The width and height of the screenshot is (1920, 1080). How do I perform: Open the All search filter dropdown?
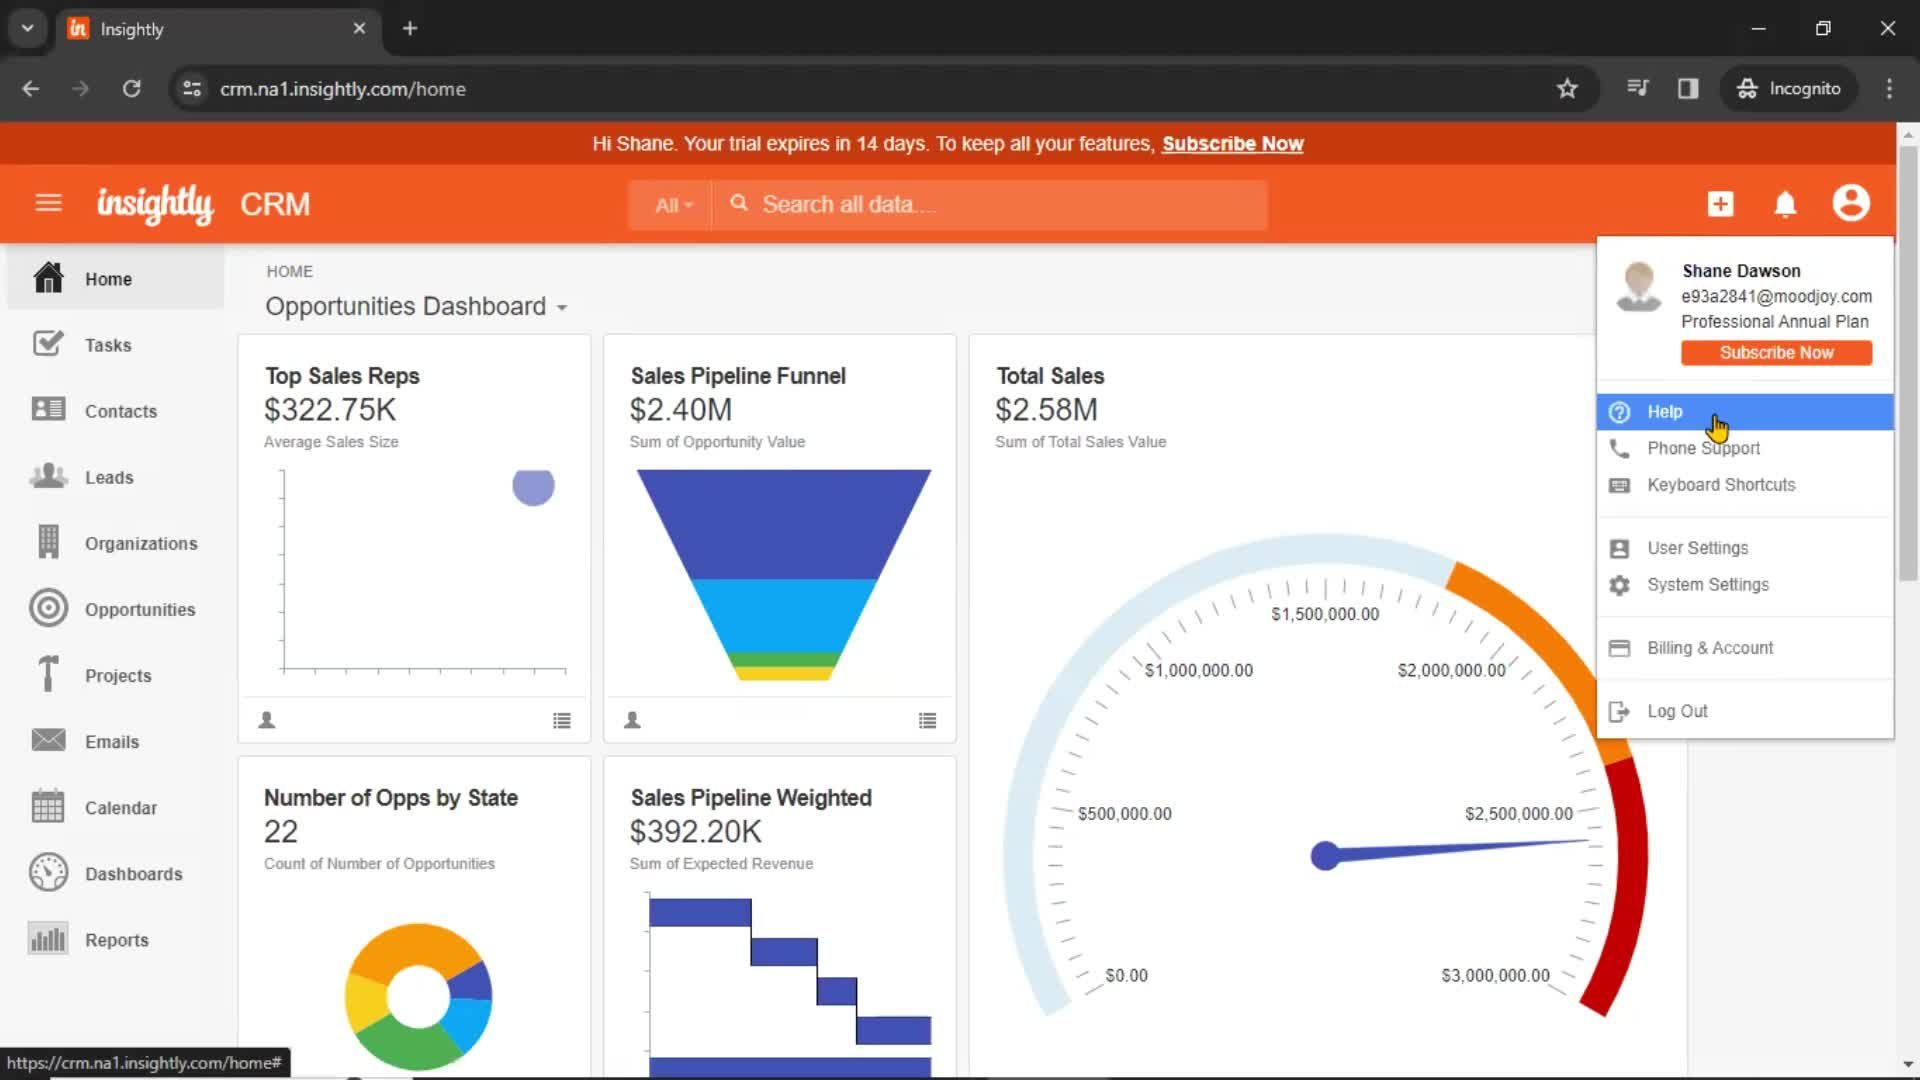(x=672, y=205)
